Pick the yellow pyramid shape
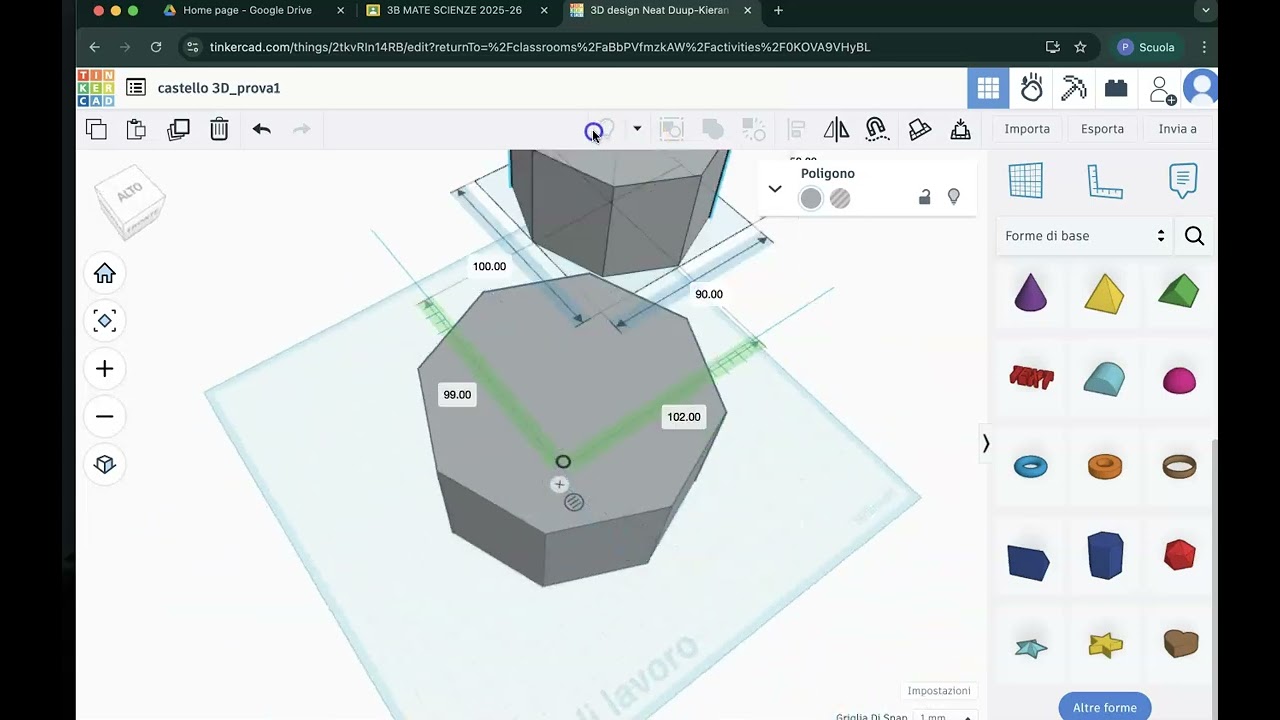 click(1105, 293)
